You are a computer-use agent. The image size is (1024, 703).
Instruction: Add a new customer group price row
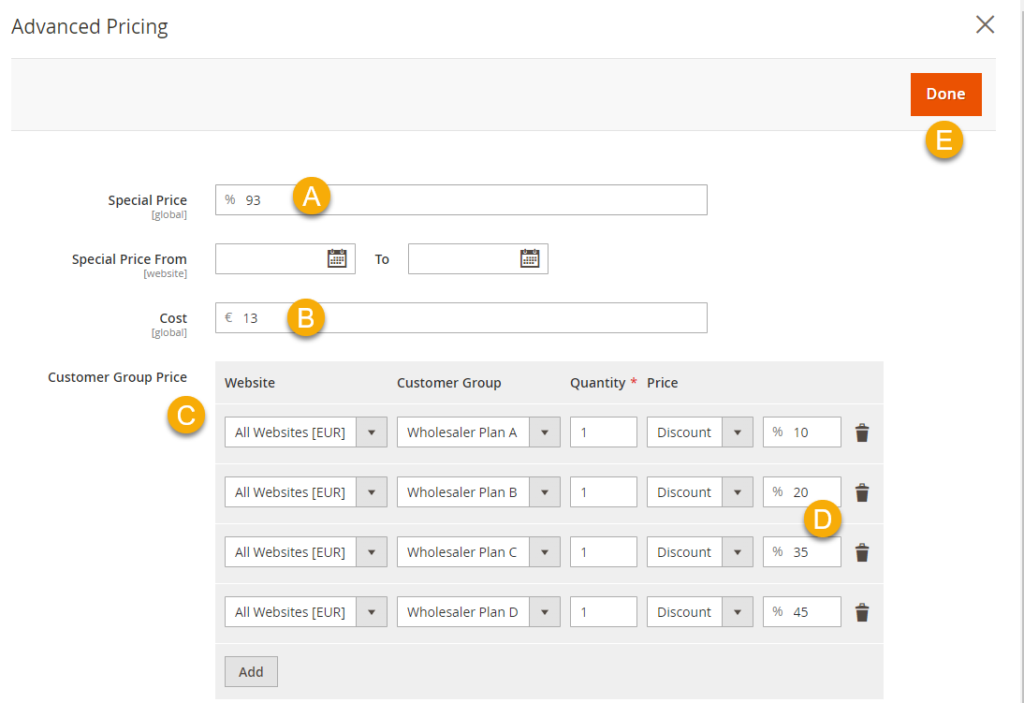251,672
